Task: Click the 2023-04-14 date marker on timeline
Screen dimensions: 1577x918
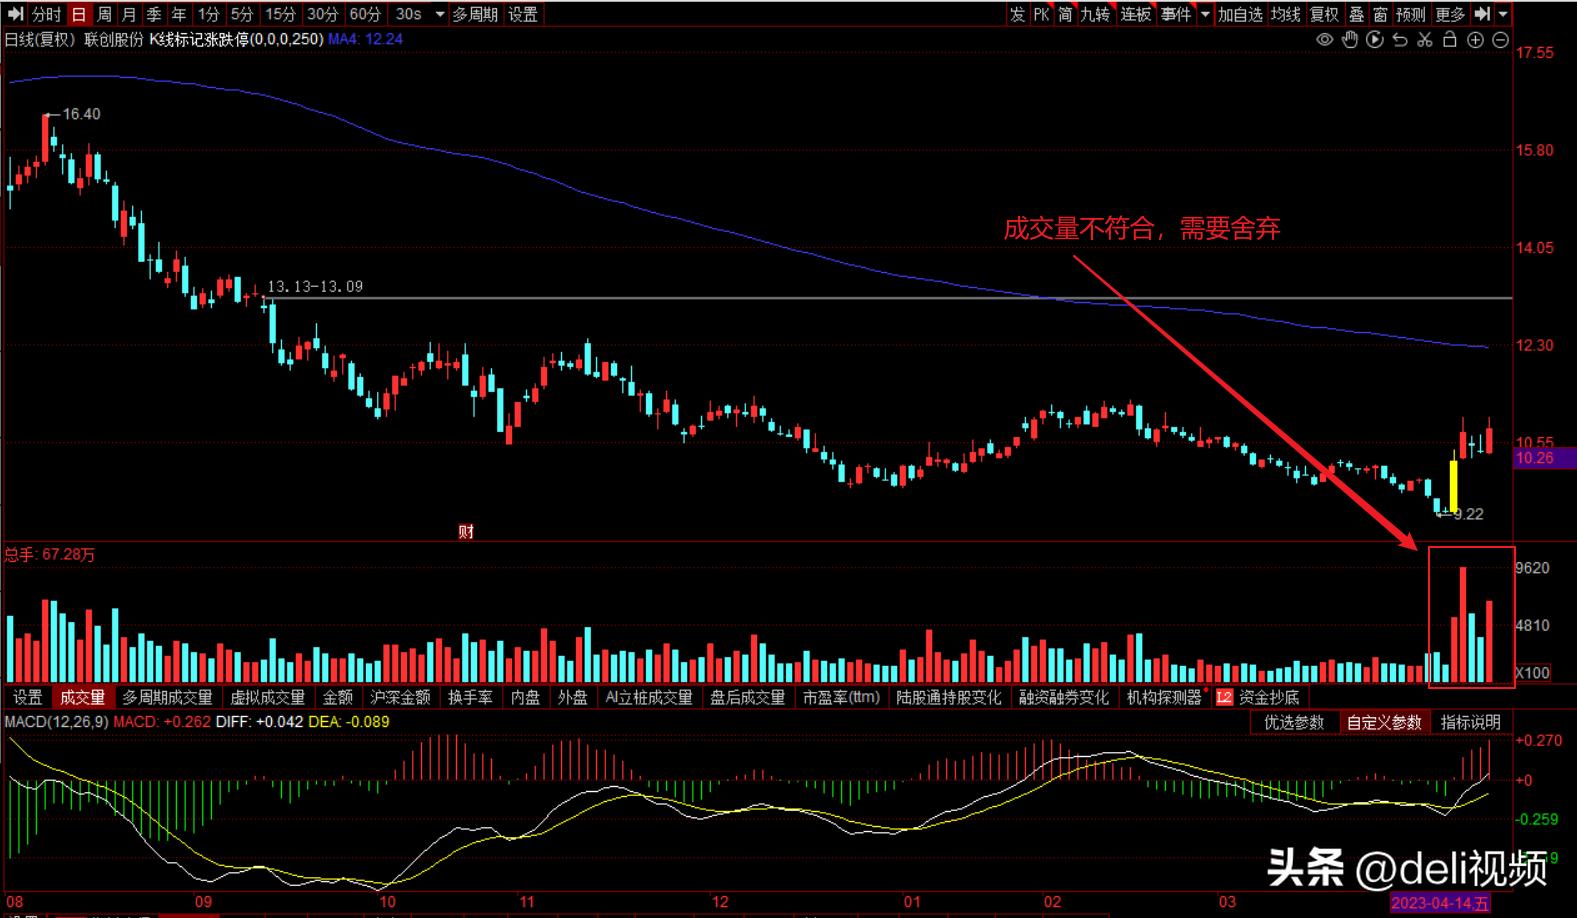Action: [x=1439, y=903]
